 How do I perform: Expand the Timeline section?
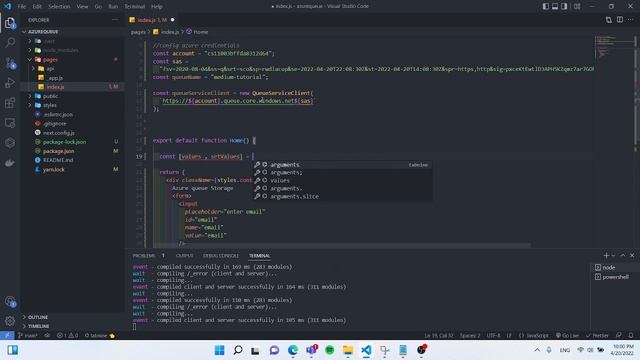(x=39, y=326)
